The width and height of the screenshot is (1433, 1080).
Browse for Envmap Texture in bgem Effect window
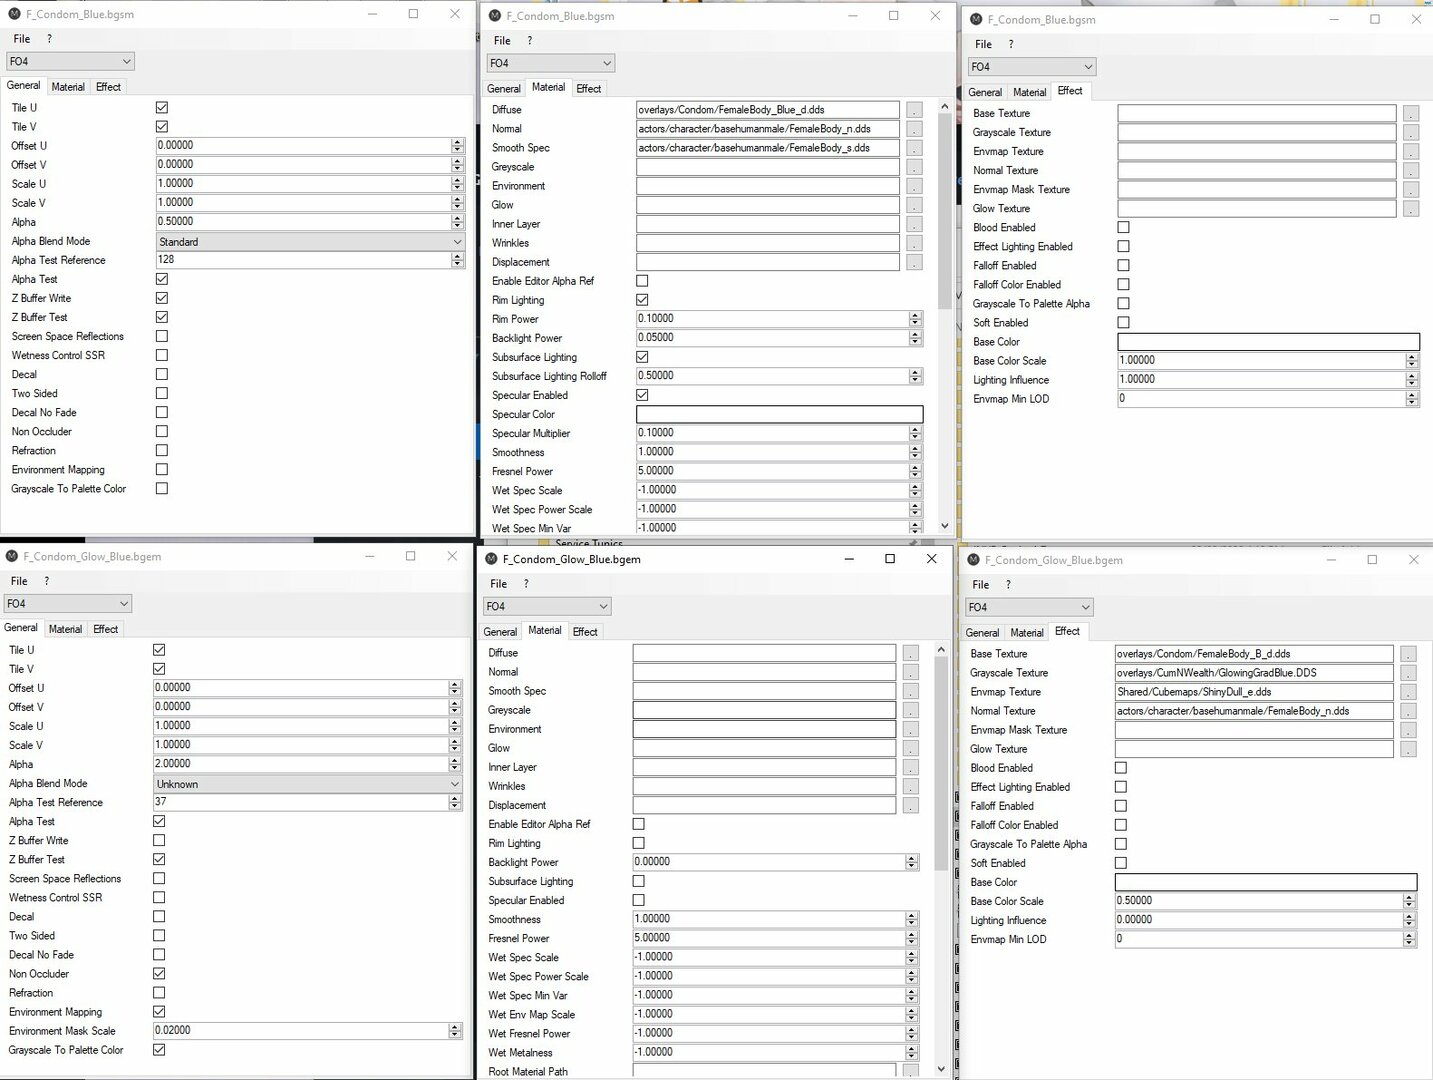click(x=1408, y=692)
